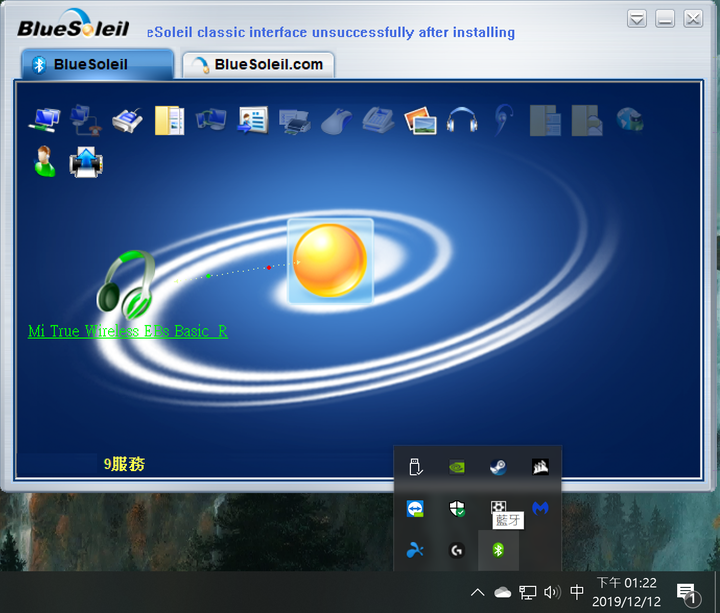
Task: Open the Action Center notifications icon
Action: click(689, 593)
